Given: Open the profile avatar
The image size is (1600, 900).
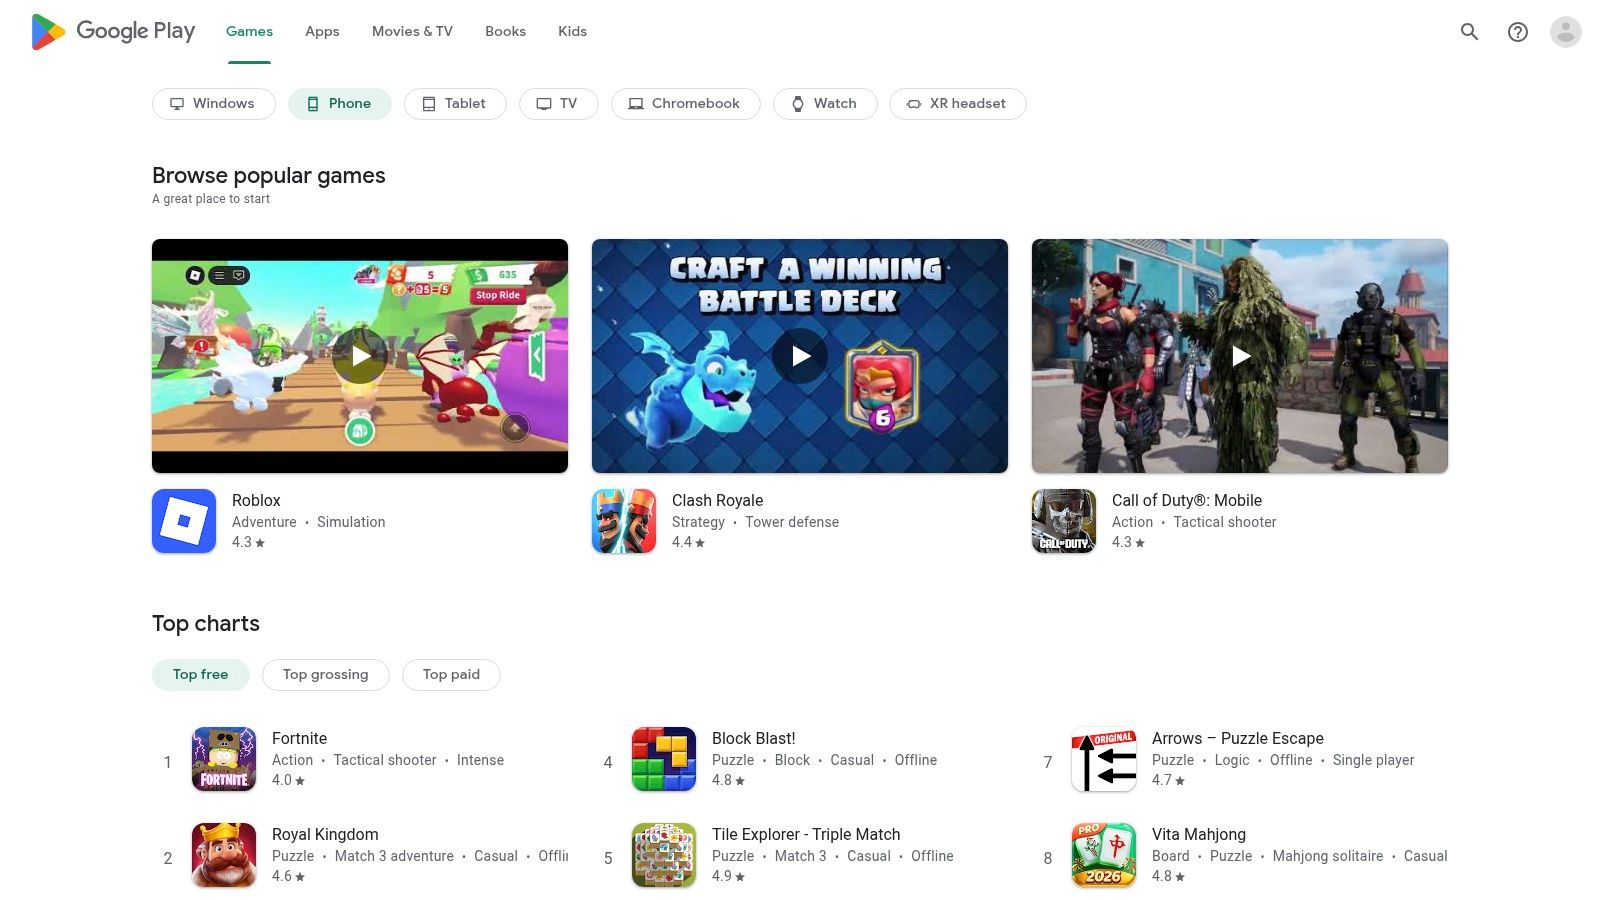Looking at the screenshot, I should (1564, 31).
